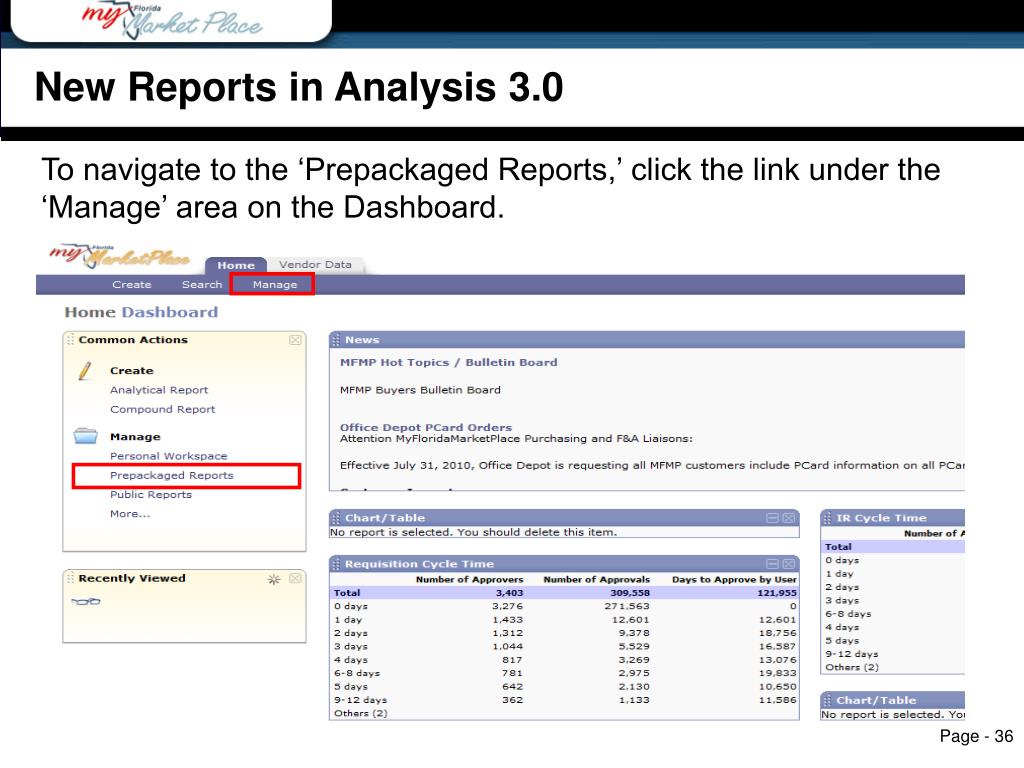Open the Create menu in navigation bar
Image resolution: width=1024 pixels, height=768 pixels.
point(132,285)
